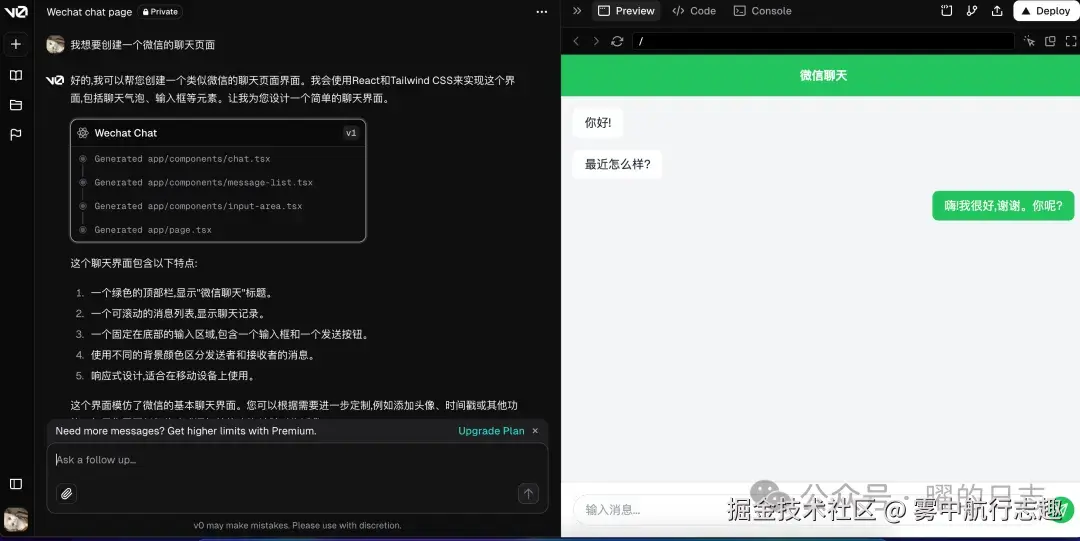
Task: Collapse the chat panel with the double chevron
Action: click(x=577, y=11)
